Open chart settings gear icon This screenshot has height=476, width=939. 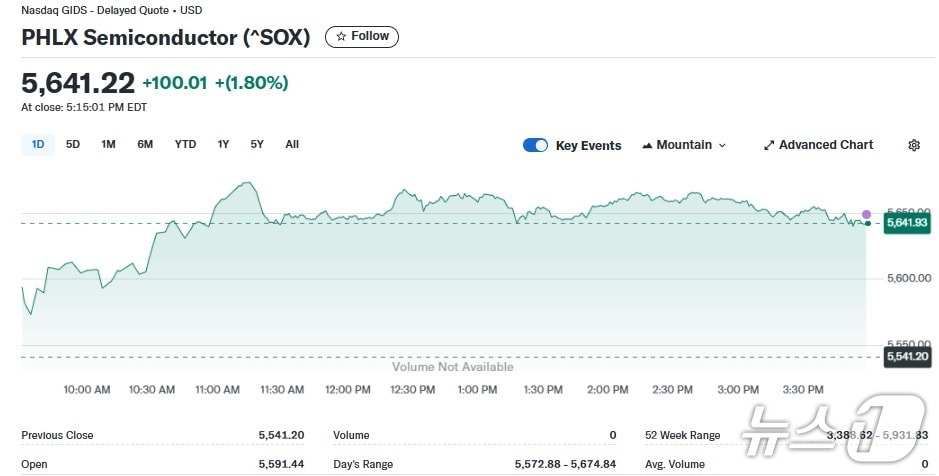point(913,145)
